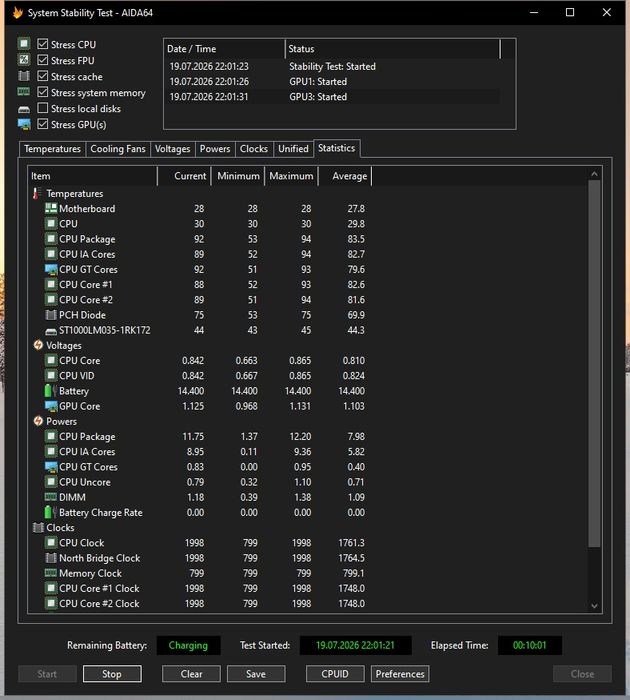630x700 pixels.
Task: Click the North Bridge Clock icon
Action: pos(51,558)
